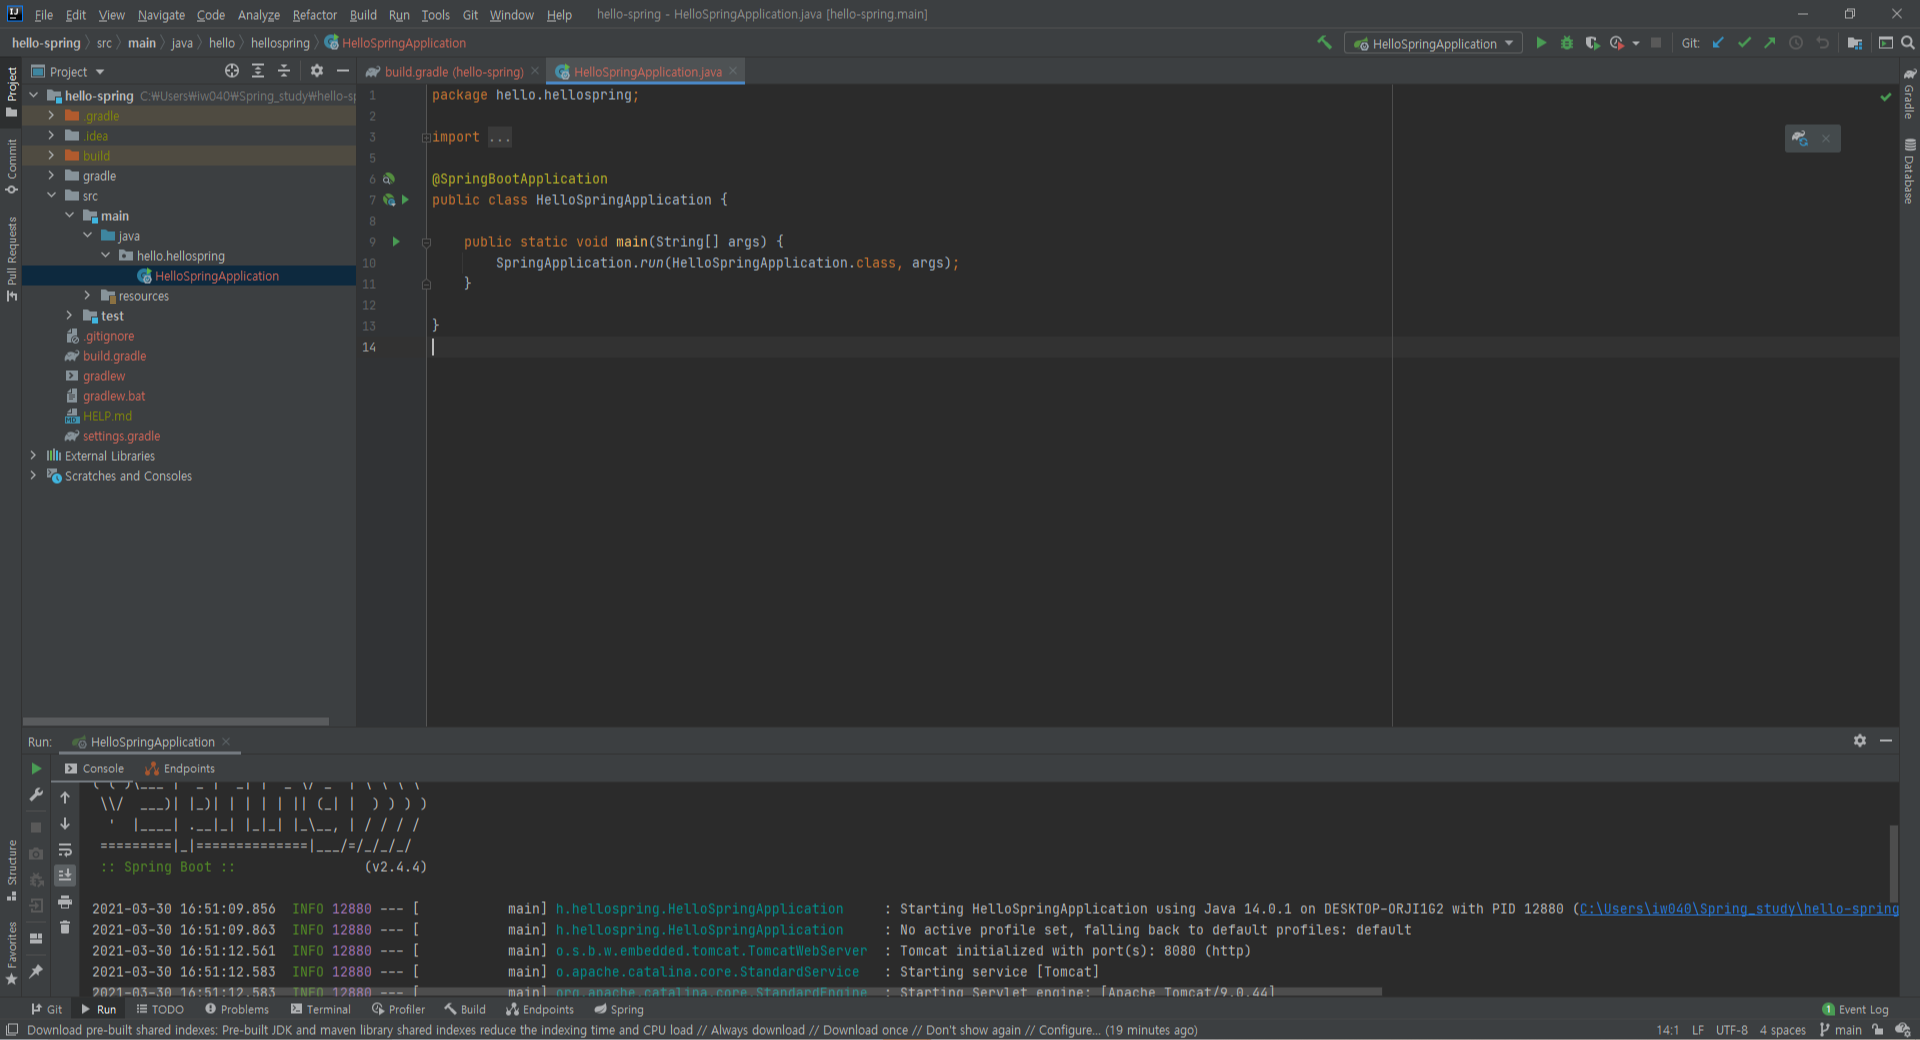
Task: Toggle soft-wrap in console
Action: click(65, 850)
